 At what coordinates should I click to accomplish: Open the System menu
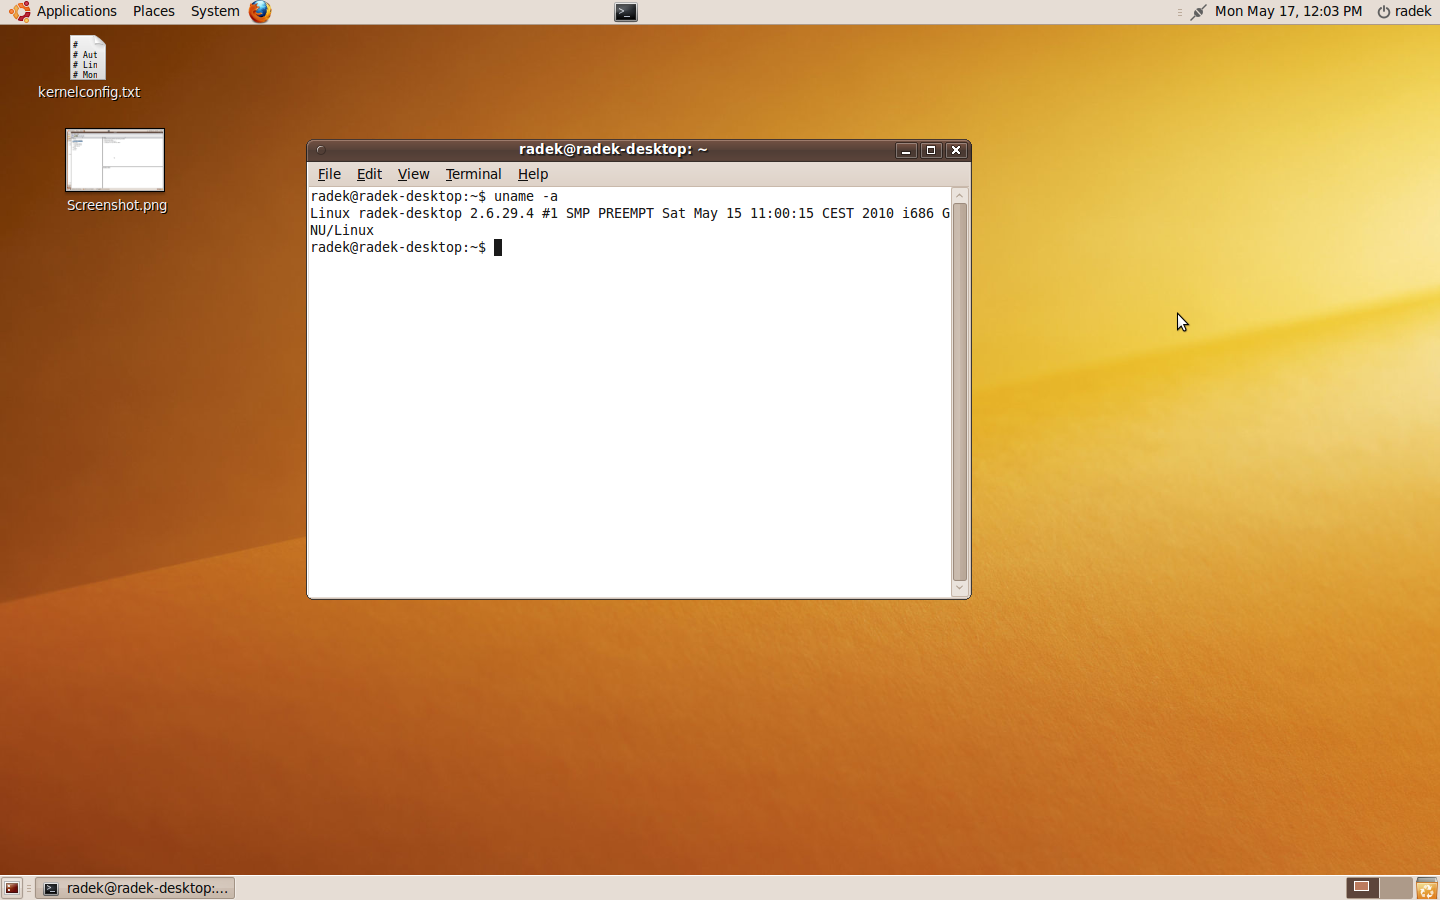pos(215,12)
